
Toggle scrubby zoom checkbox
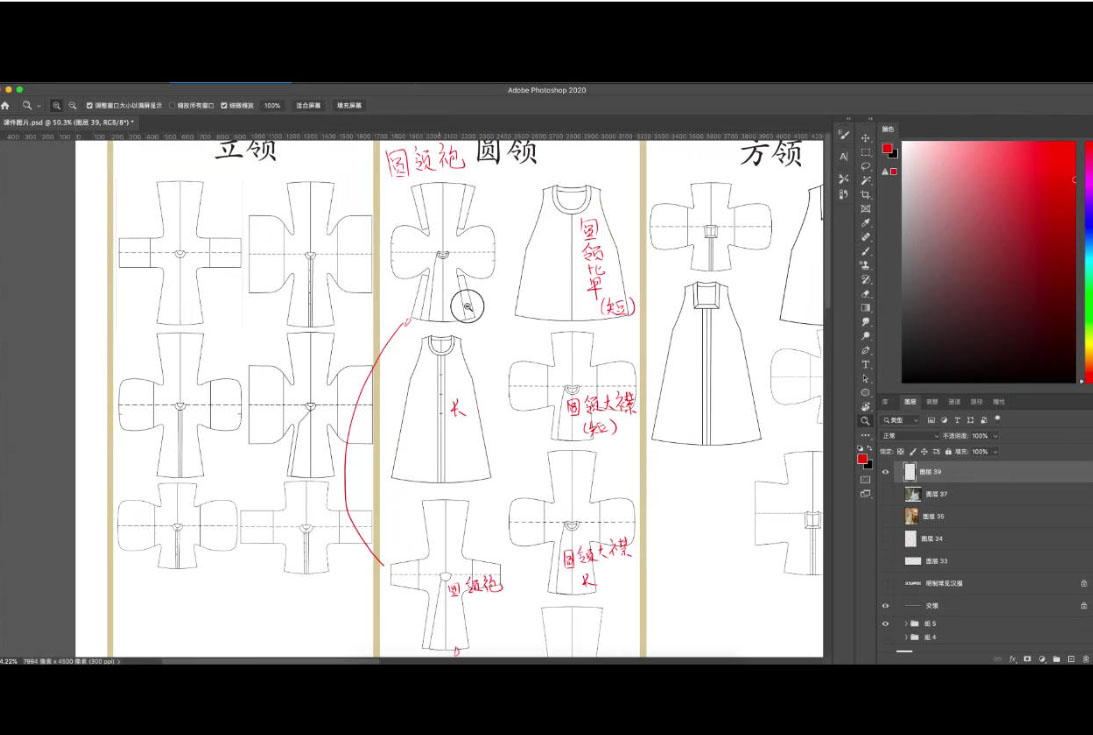click(224, 106)
